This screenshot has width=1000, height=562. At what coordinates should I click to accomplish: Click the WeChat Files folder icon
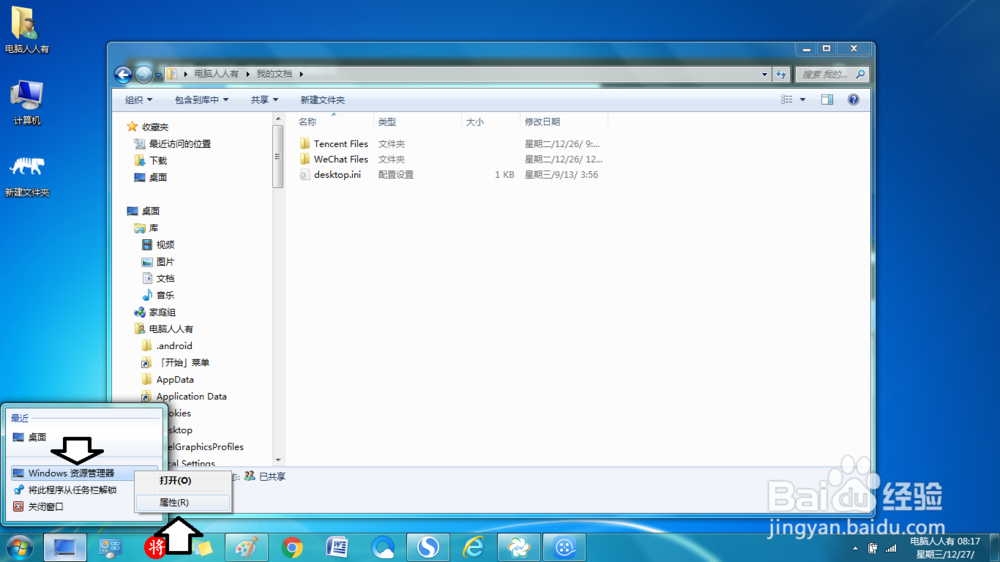(x=305, y=159)
